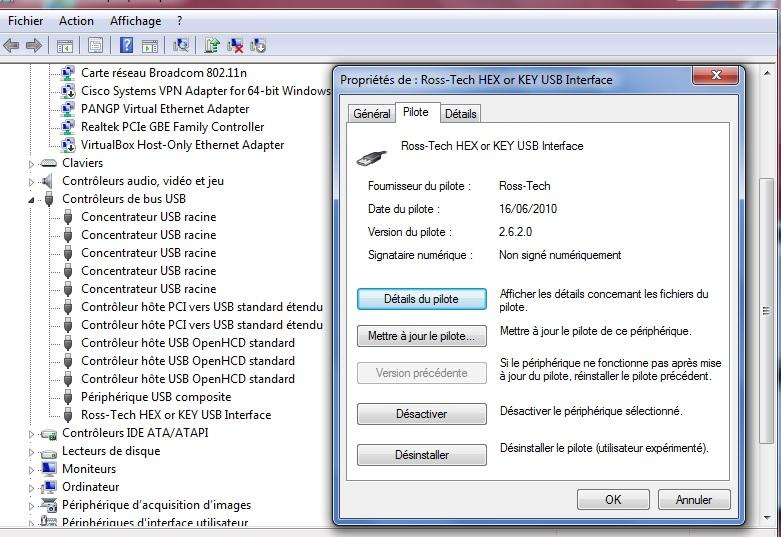Image resolution: width=781 pixels, height=537 pixels.
Task: Click the USB icon beside Ross-Tech HEX or KEY USB Interface in tree
Action: point(68,415)
